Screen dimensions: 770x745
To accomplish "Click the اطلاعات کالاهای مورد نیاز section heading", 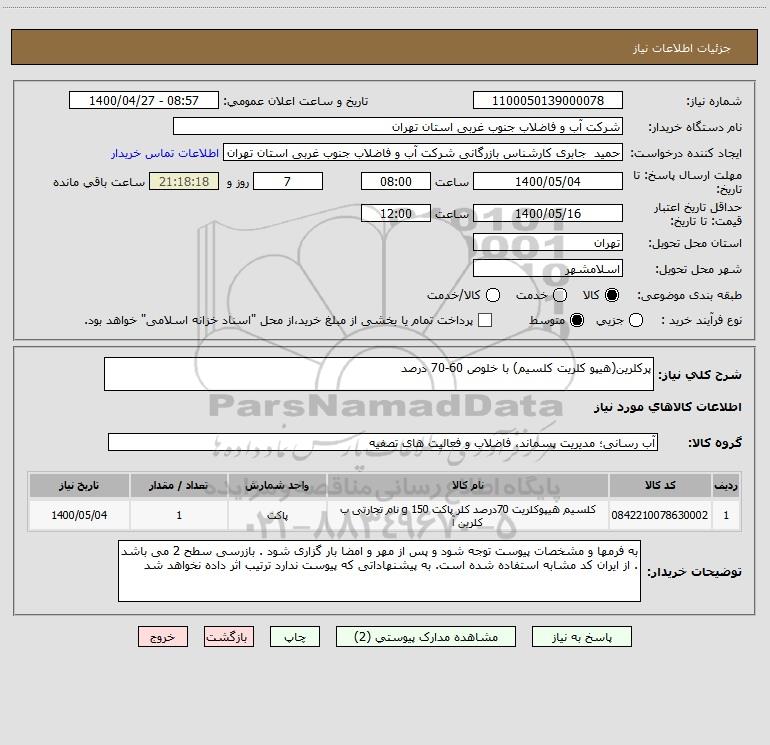I will point(667,407).
